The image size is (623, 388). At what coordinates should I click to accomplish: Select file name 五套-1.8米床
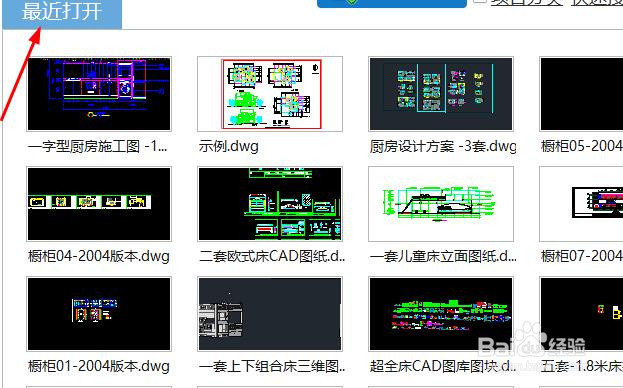(582, 366)
